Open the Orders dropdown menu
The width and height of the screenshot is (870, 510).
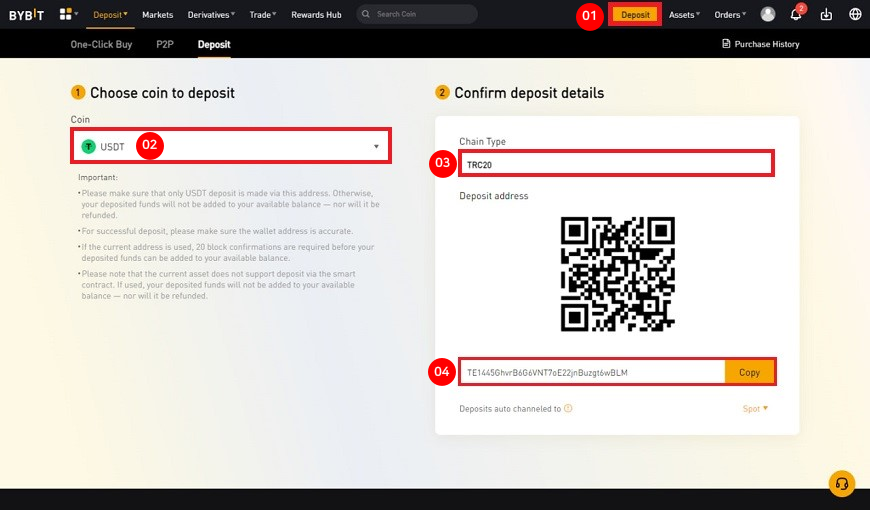[730, 15]
